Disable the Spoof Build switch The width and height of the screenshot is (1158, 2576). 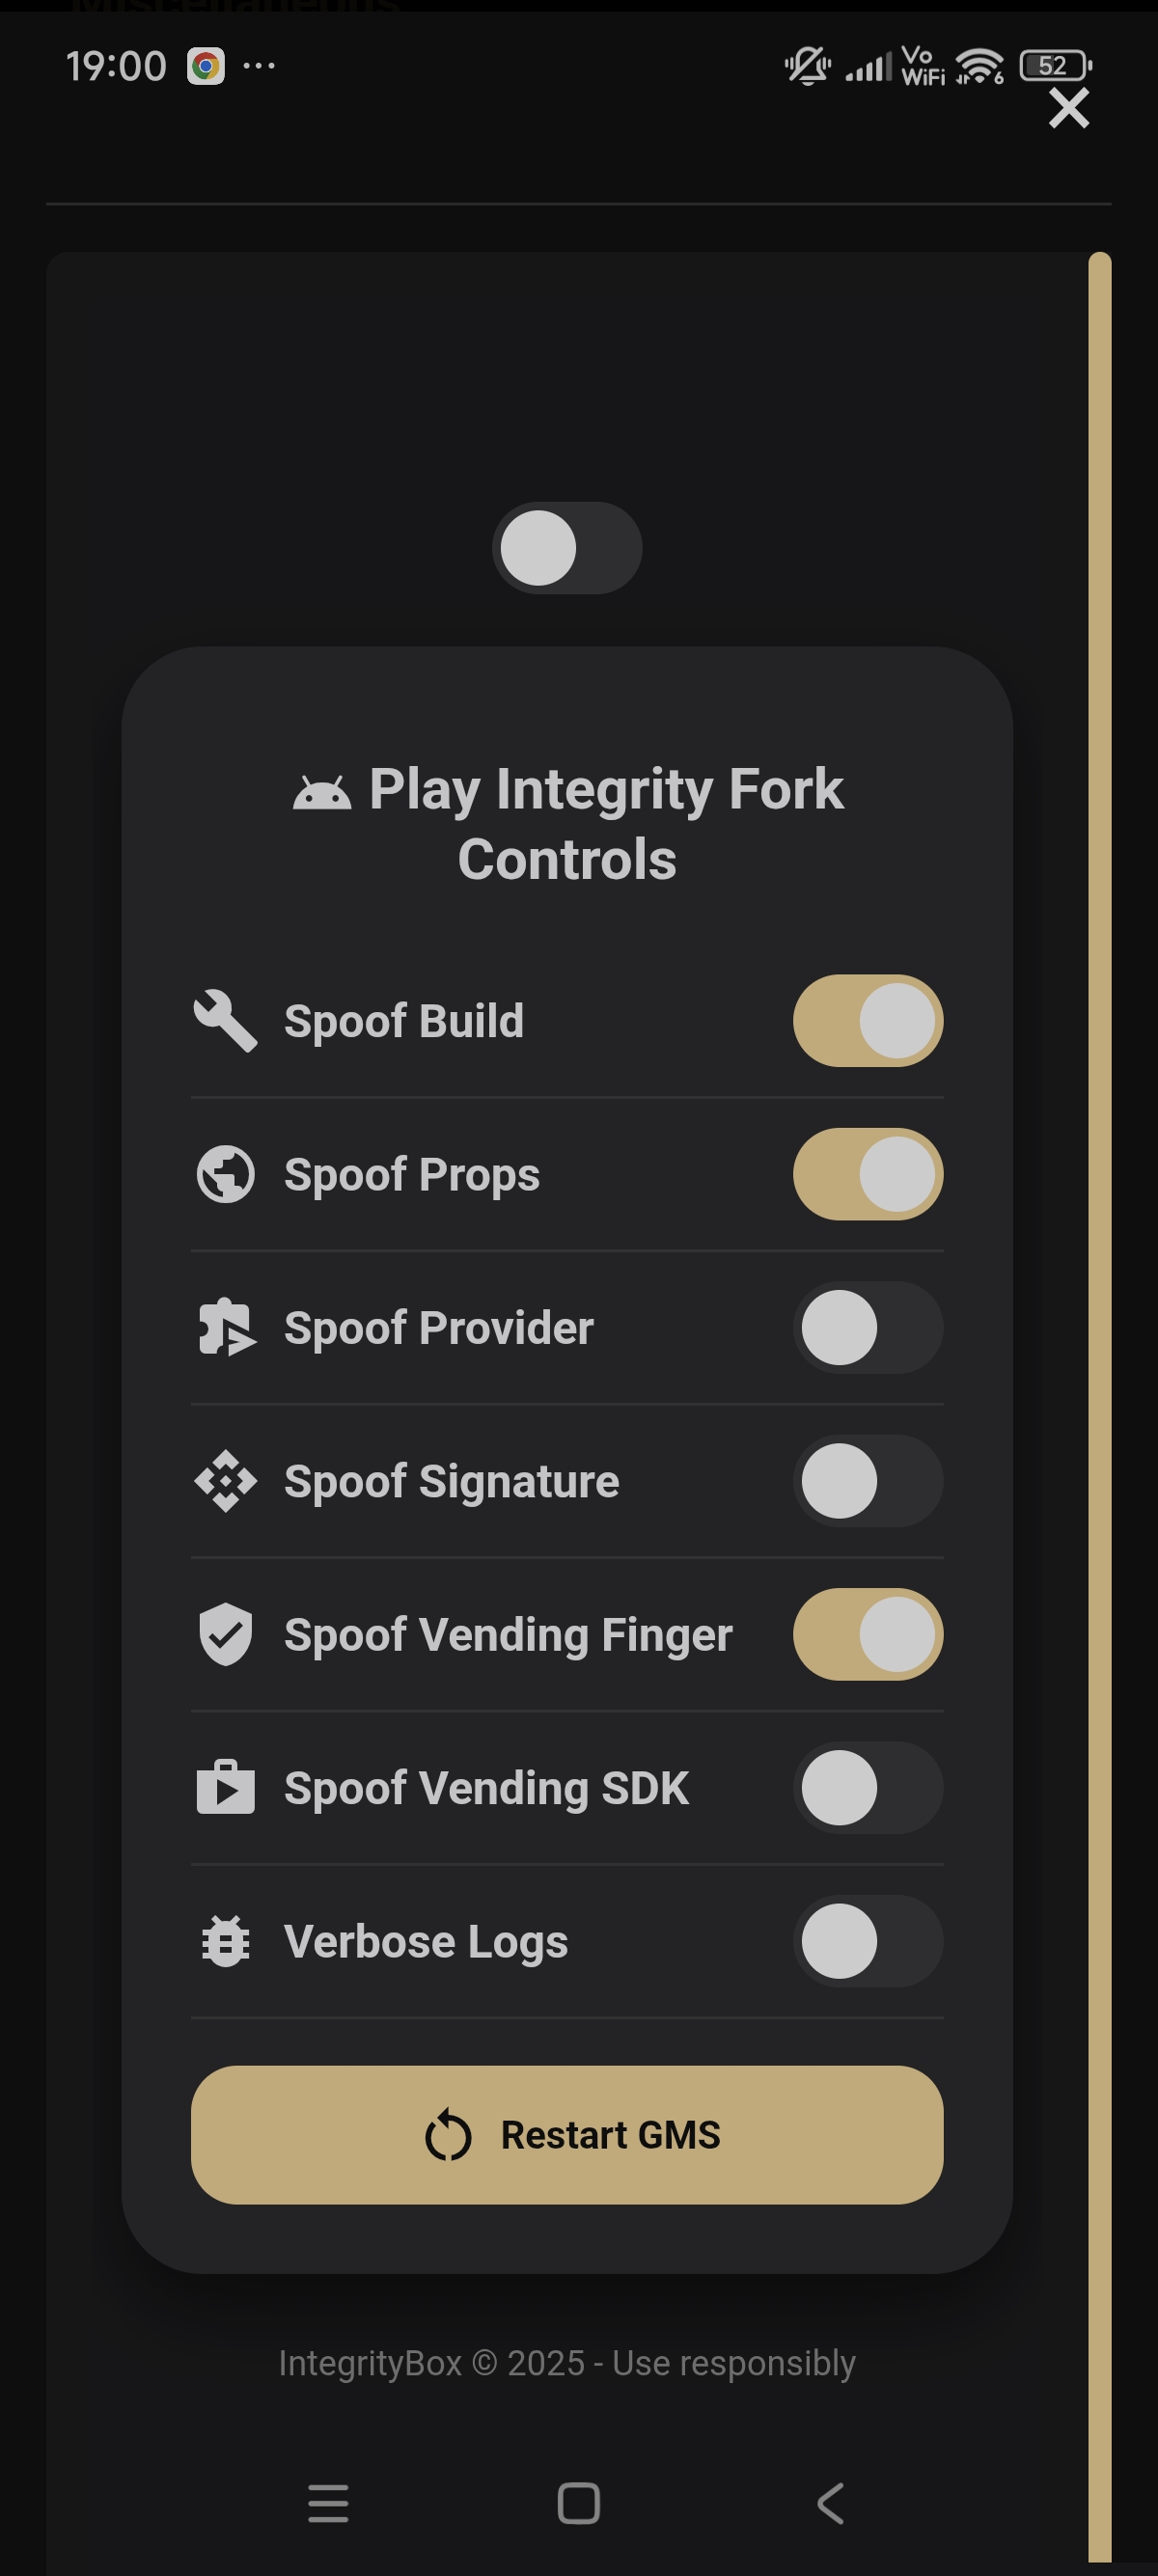[867, 1021]
